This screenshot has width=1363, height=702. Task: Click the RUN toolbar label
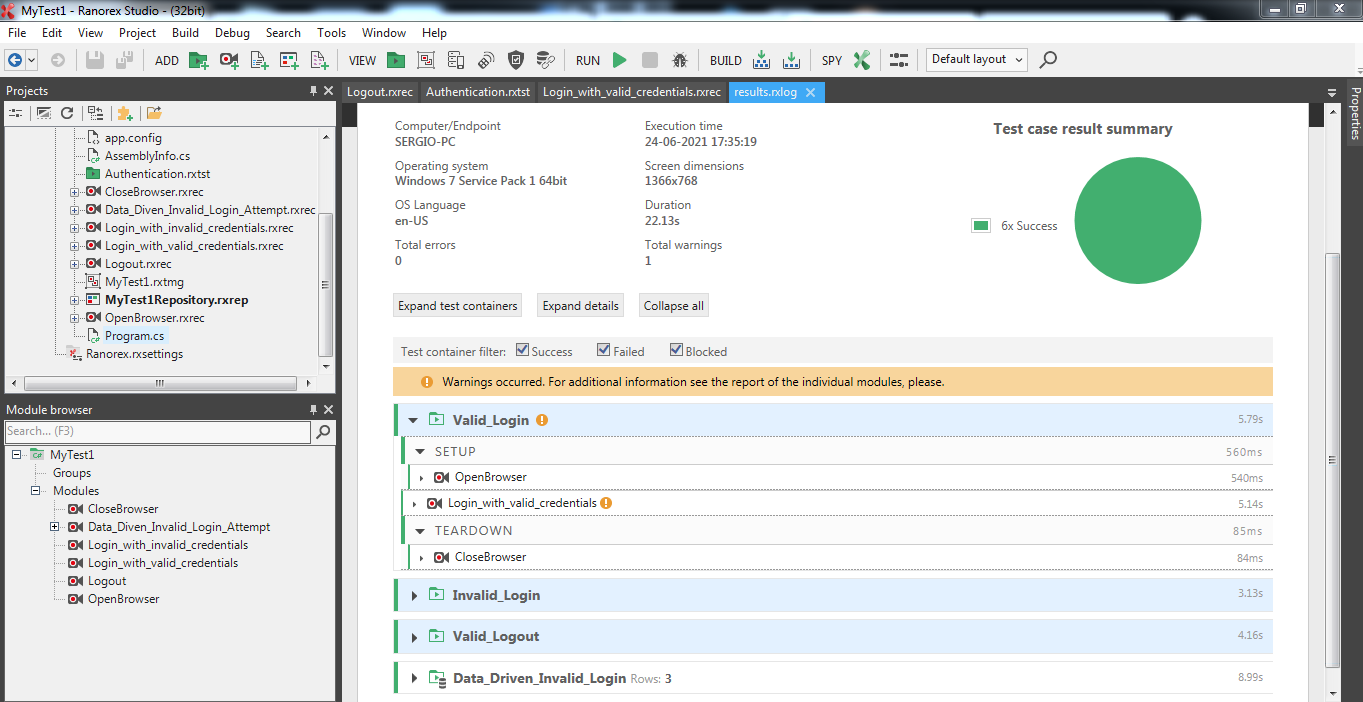click(x=588, y=61)
